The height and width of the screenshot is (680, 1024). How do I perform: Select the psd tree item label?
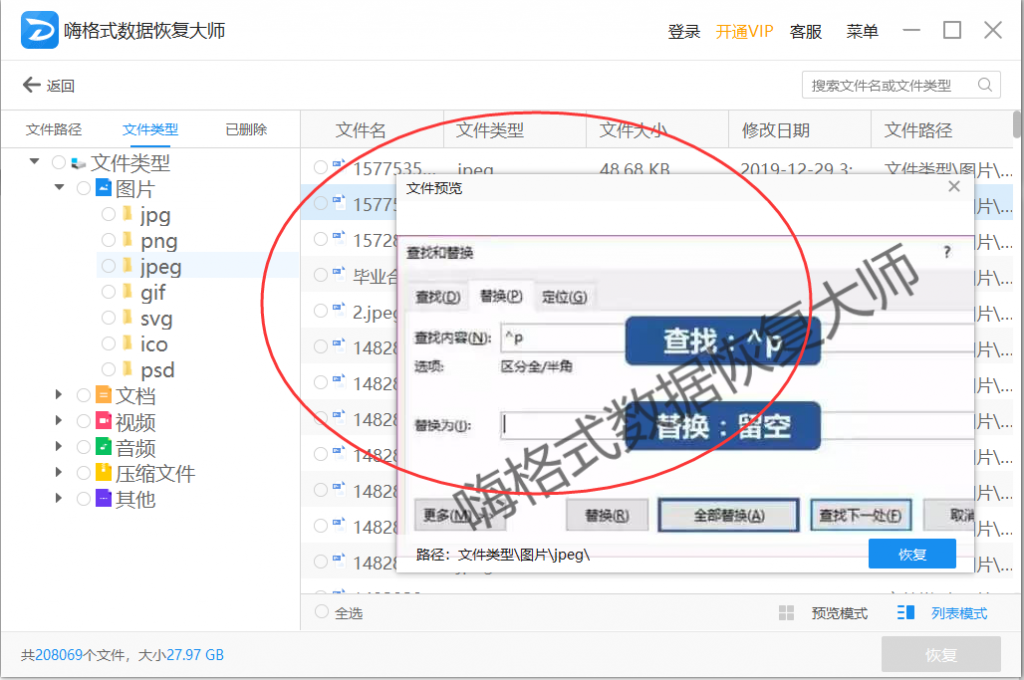click(x=157, y=370)
